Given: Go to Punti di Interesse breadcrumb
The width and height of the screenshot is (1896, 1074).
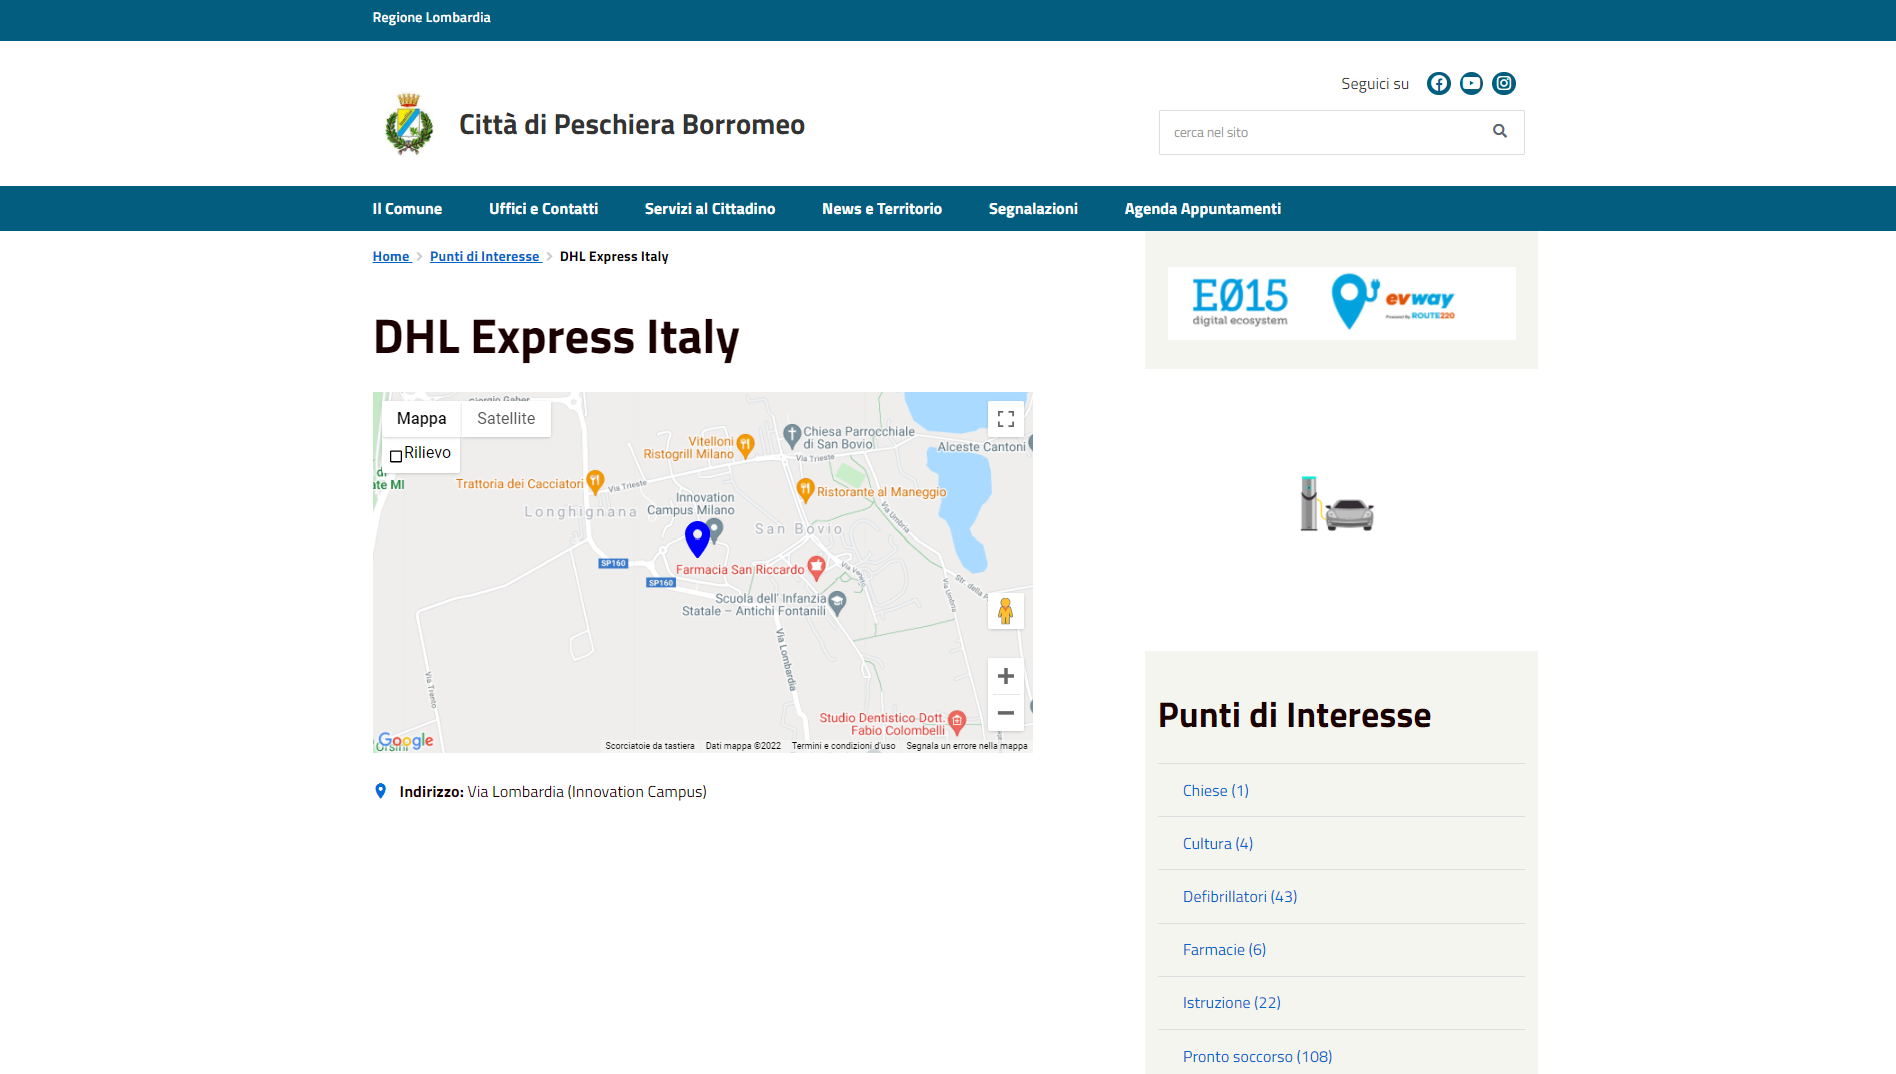Looking at the screenshot, I should [x=484, y=257].
